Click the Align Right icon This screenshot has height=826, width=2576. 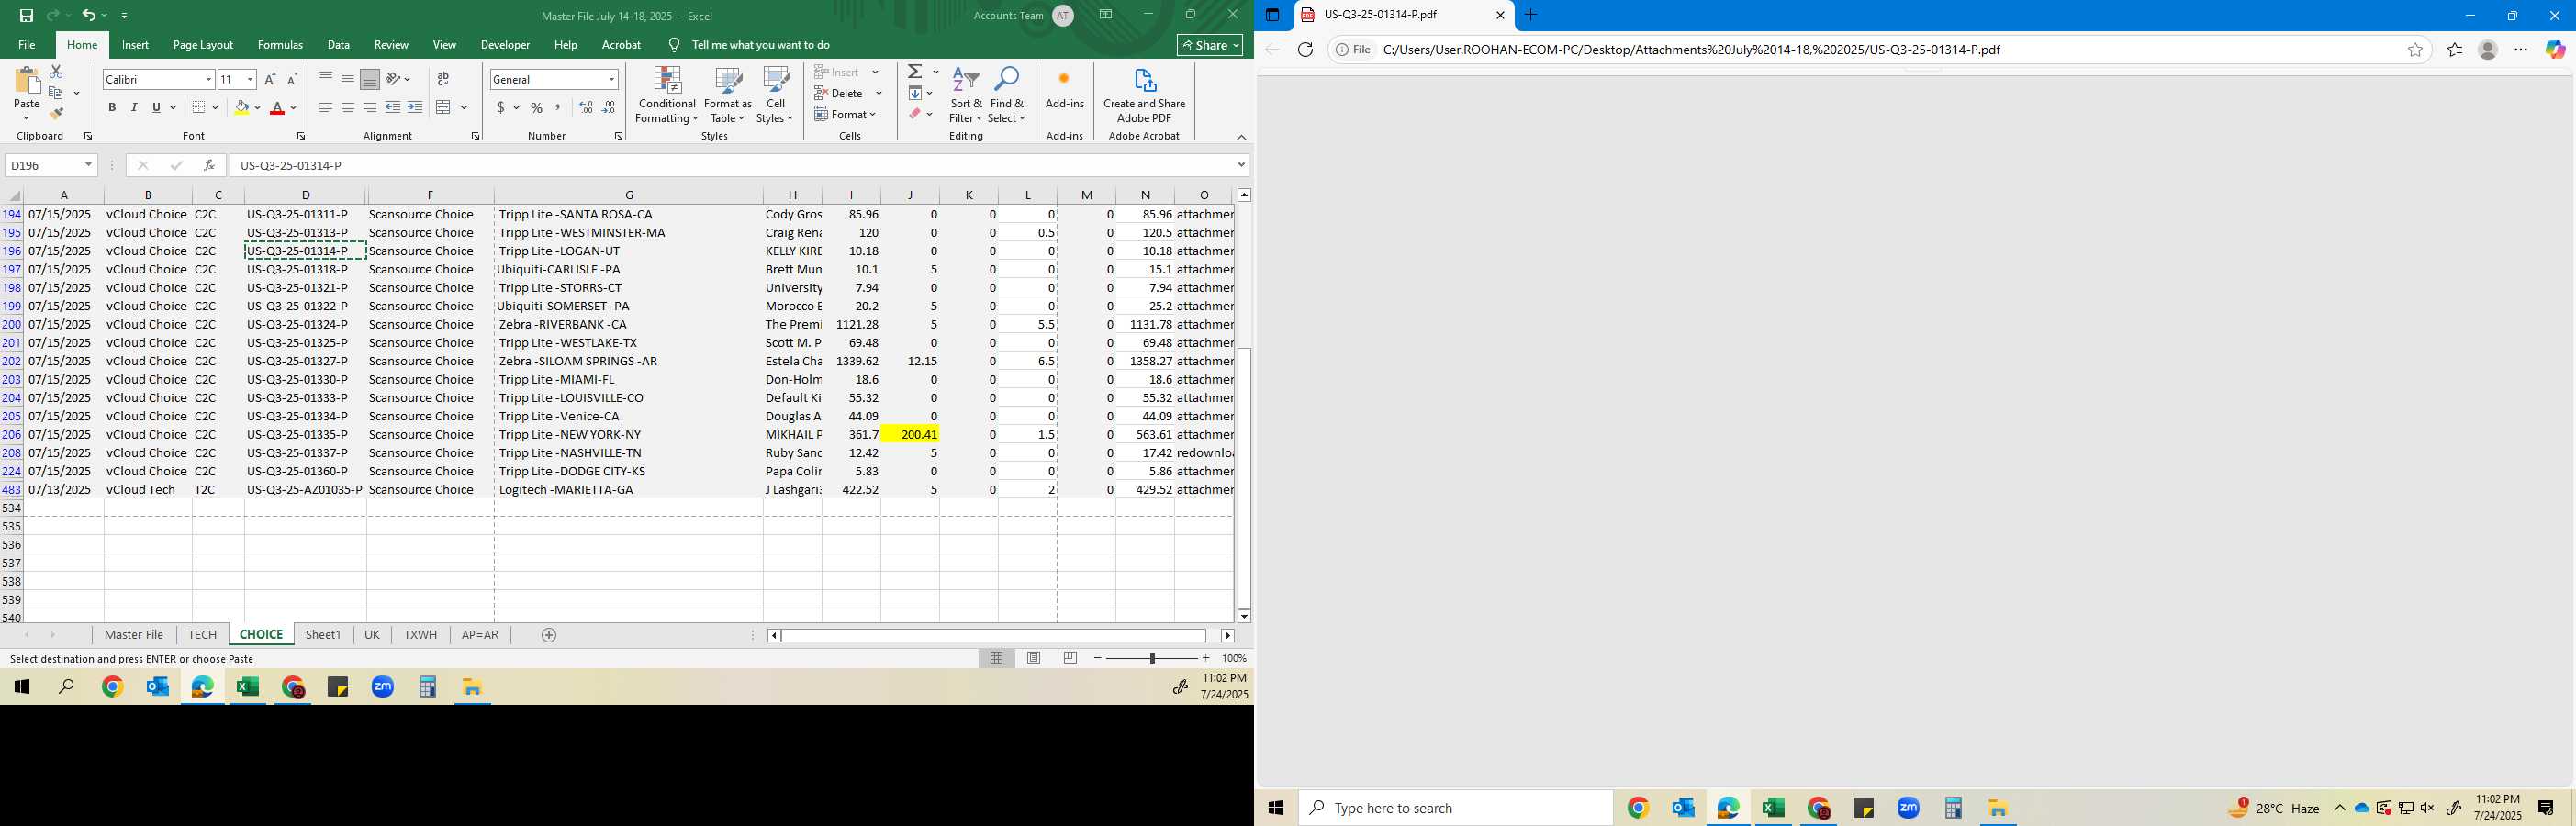(369, 107)
